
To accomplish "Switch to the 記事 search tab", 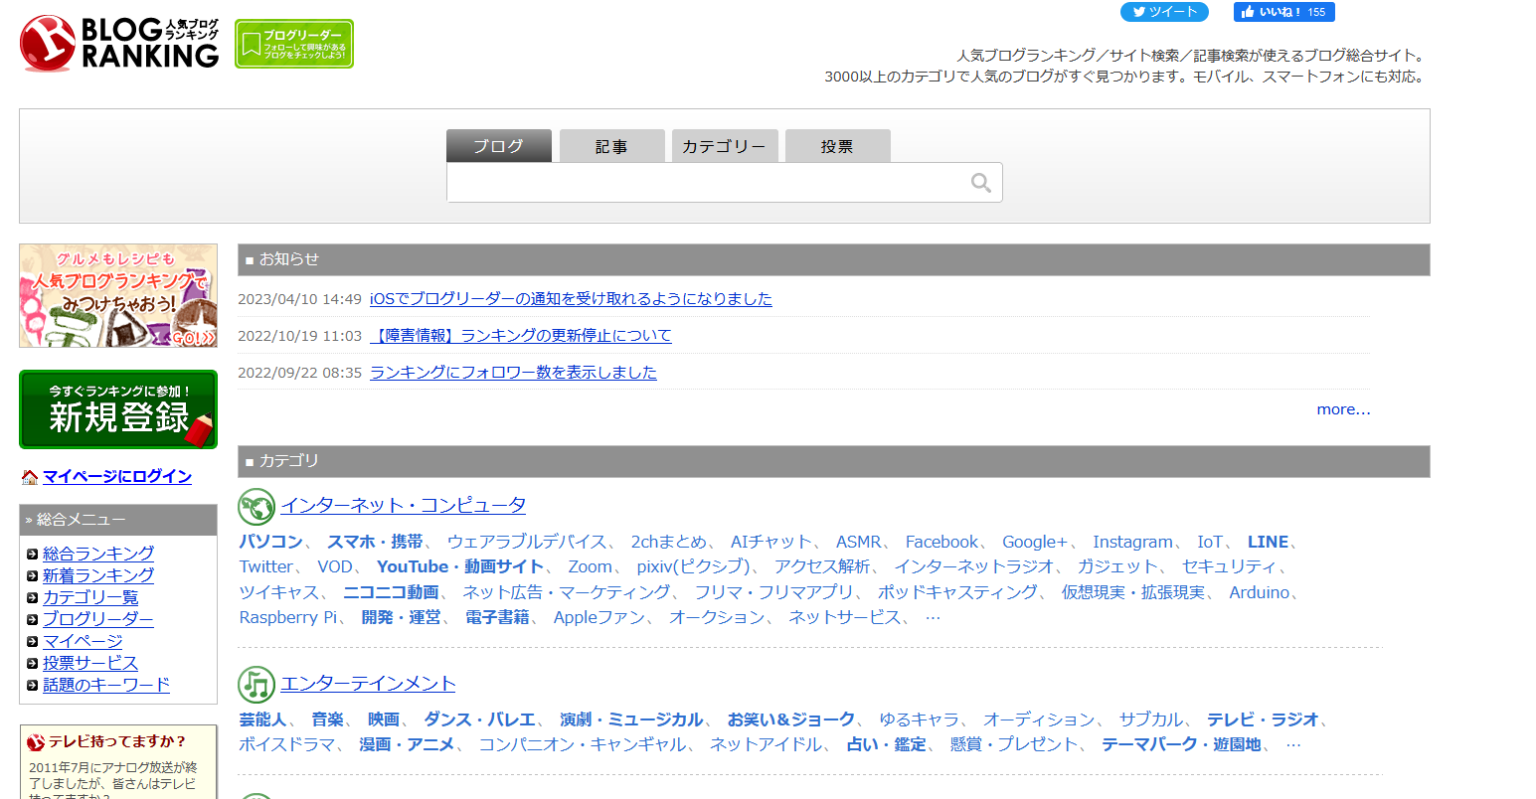I will (x=611, y=146).
